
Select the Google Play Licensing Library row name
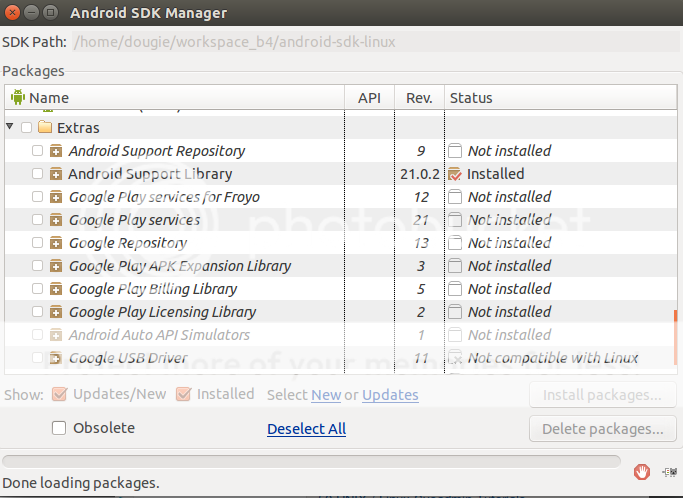(162, 312)
